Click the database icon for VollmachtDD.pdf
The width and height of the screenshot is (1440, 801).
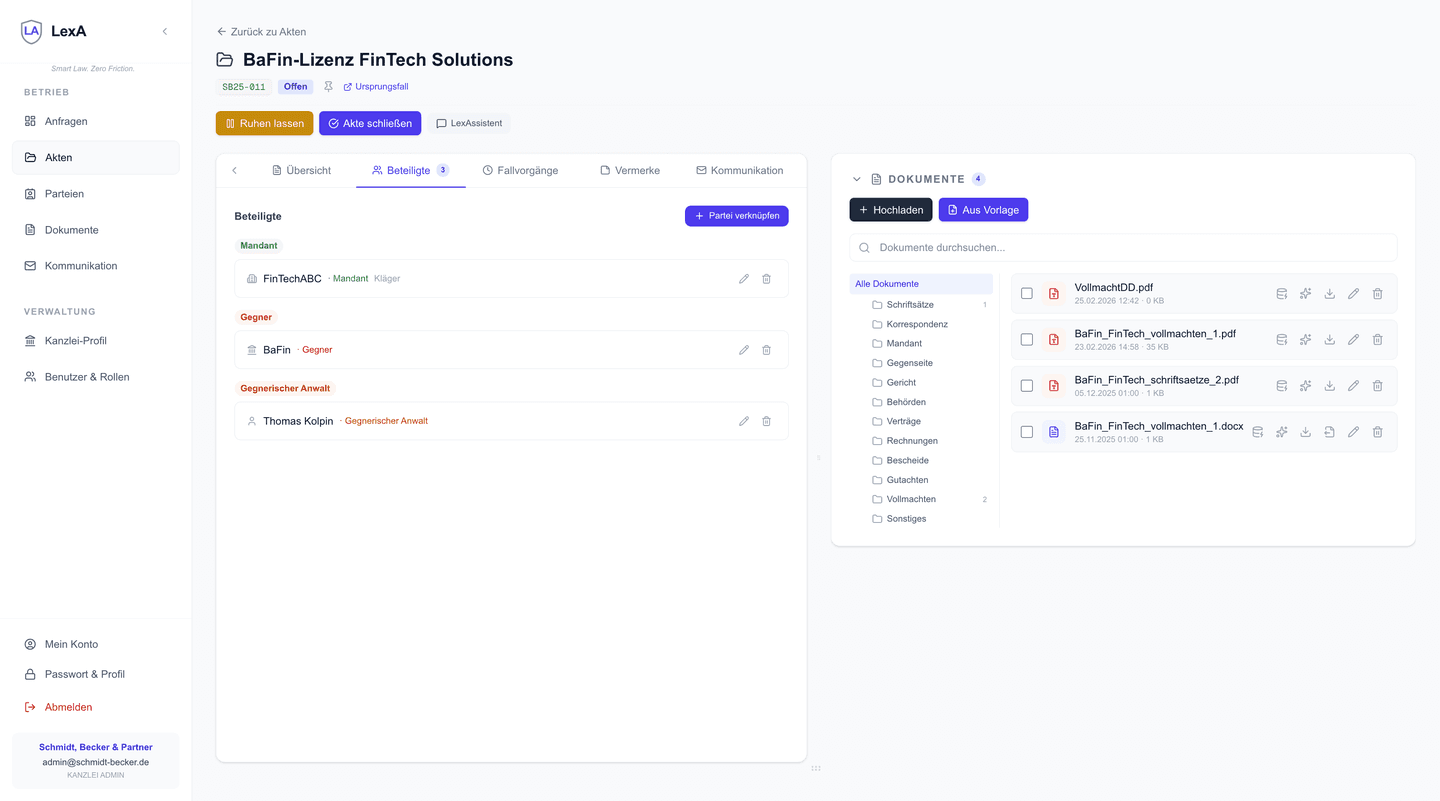(x=1281, y=294)
